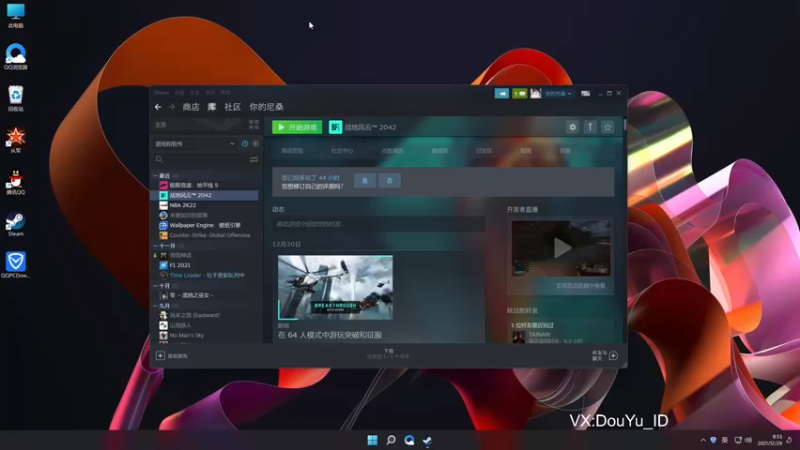The height and width of the screenshot is (450, 800).
Task: Open the QQ browser taskbar icon
Action: [x=409, y=440]
